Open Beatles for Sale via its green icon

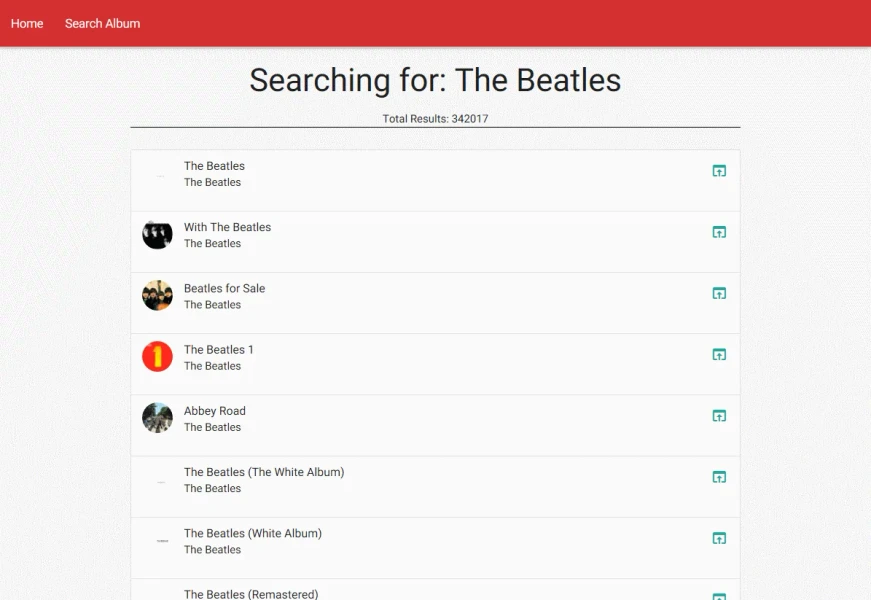tap(719, 293)
